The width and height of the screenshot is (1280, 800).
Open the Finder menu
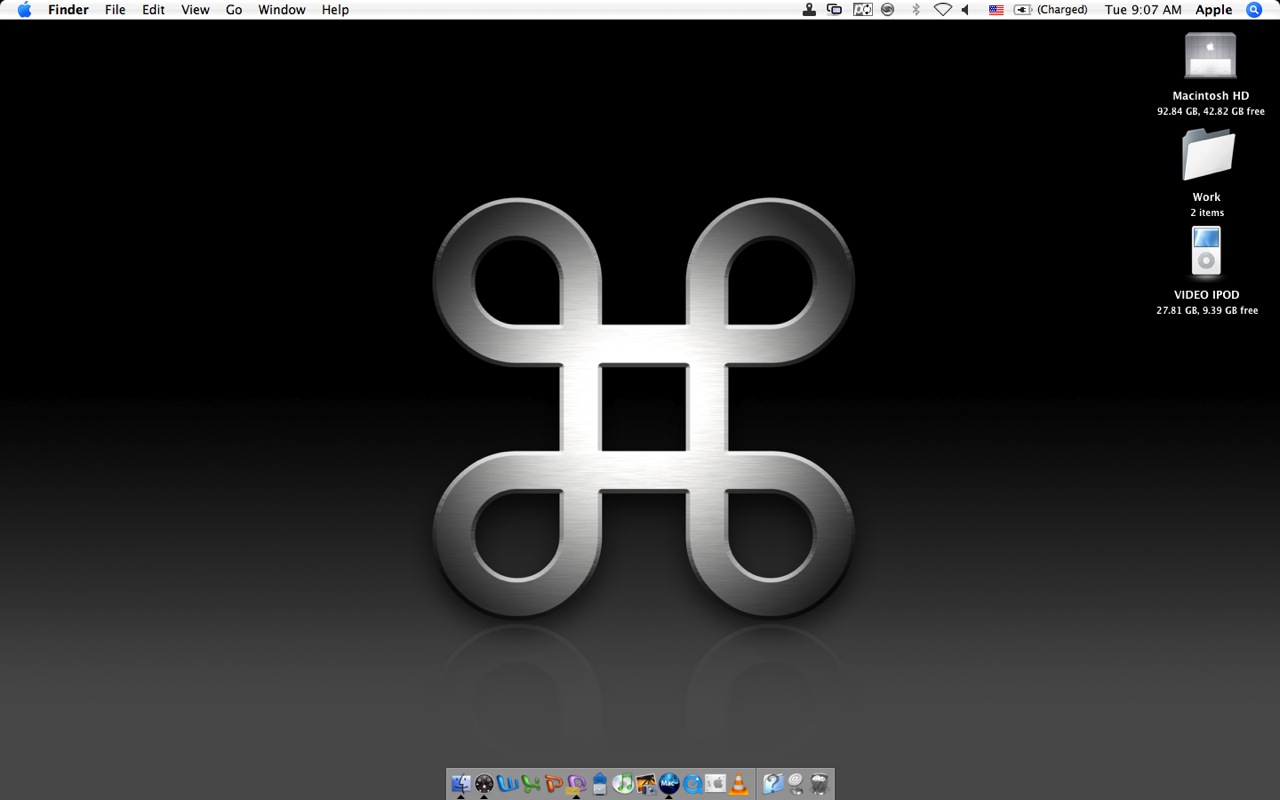(x=68, y=10)
